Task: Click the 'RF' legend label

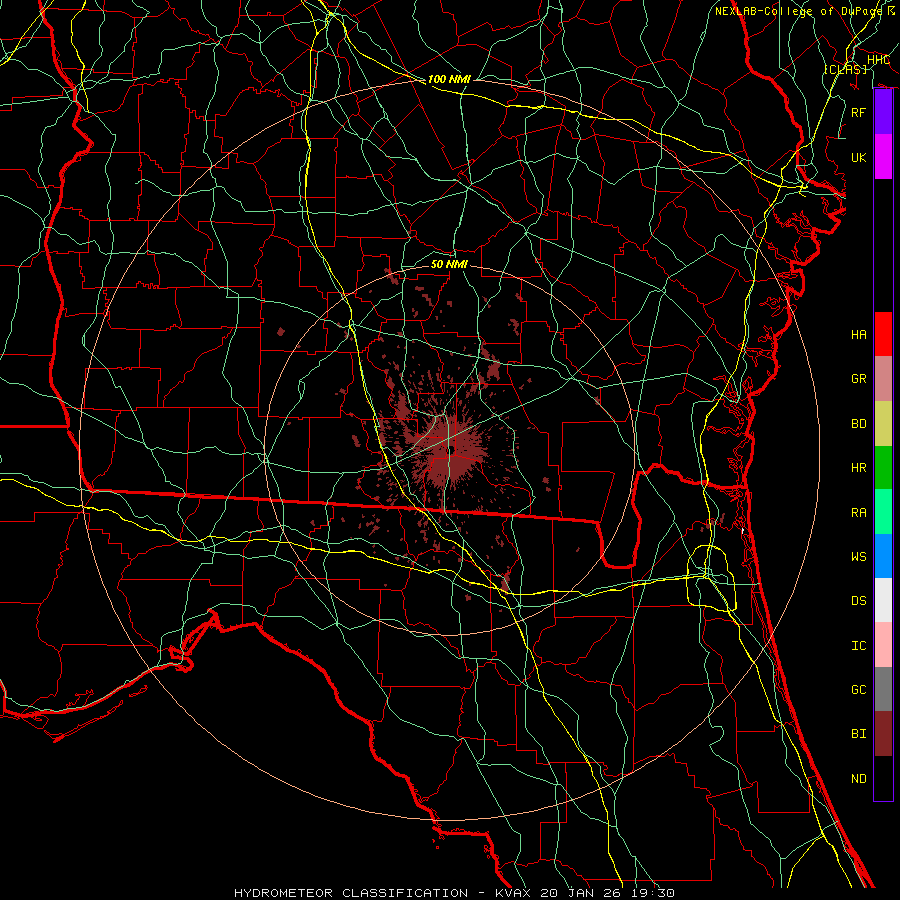Action: pyautogui.click(x=859, y=113)
